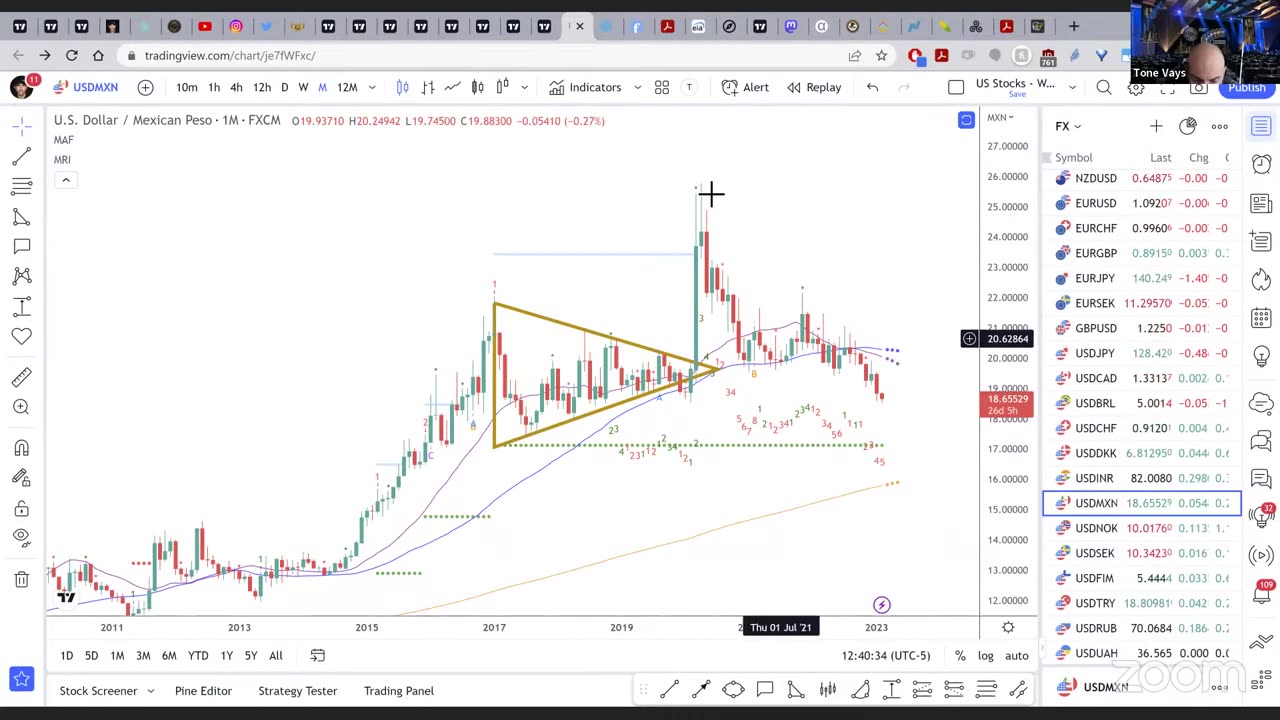The height and width of the screenshot is (720, 1280).
Task: Expand the FX watchlist name dropdown
Action: point(1068,126)
